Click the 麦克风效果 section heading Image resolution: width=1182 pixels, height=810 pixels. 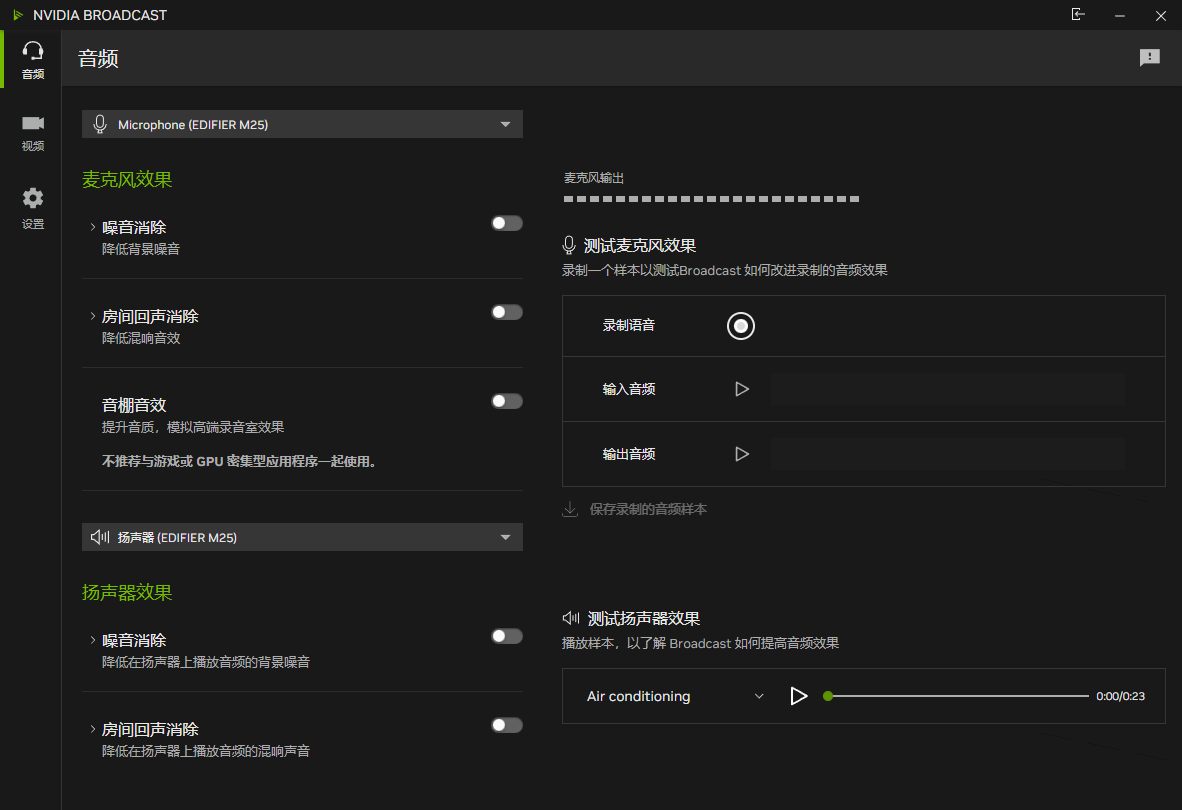[x=127, y=179]
